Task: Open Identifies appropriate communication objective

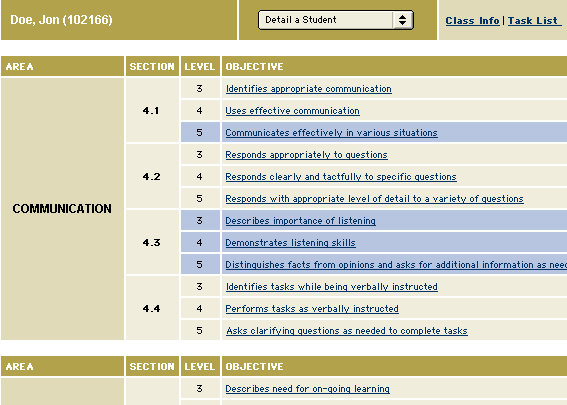Action: (308, 89)
